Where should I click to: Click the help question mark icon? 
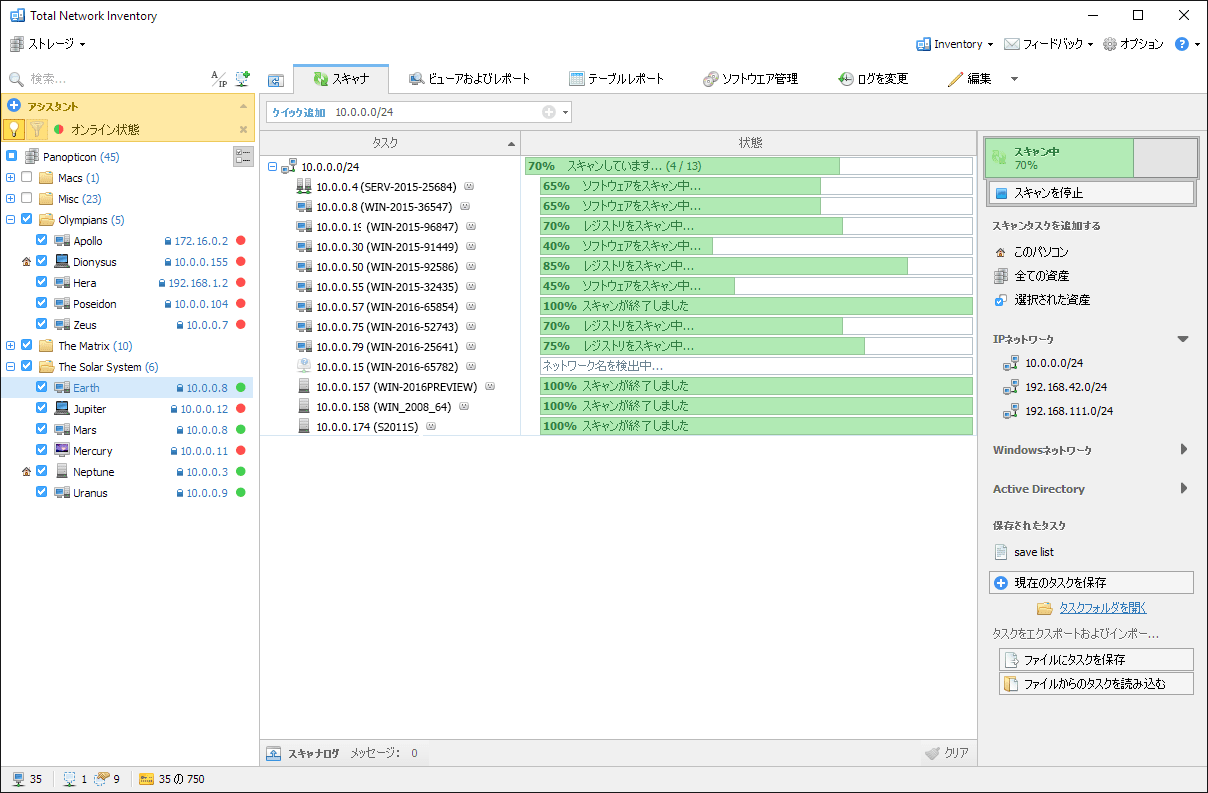tap(1181, 44)
